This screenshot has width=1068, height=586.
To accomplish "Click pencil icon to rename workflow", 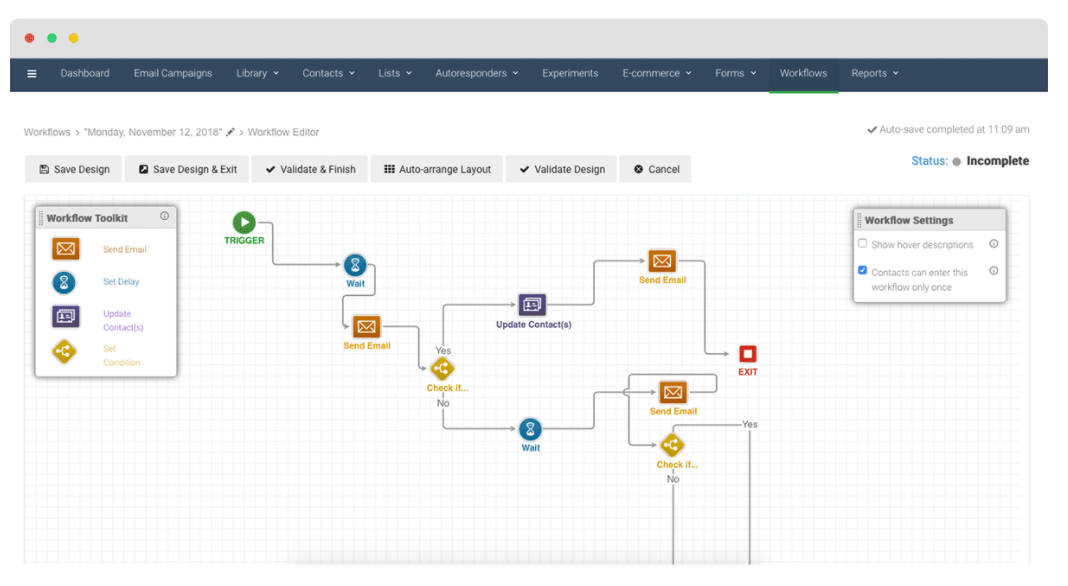I will (x=231, y=131).
